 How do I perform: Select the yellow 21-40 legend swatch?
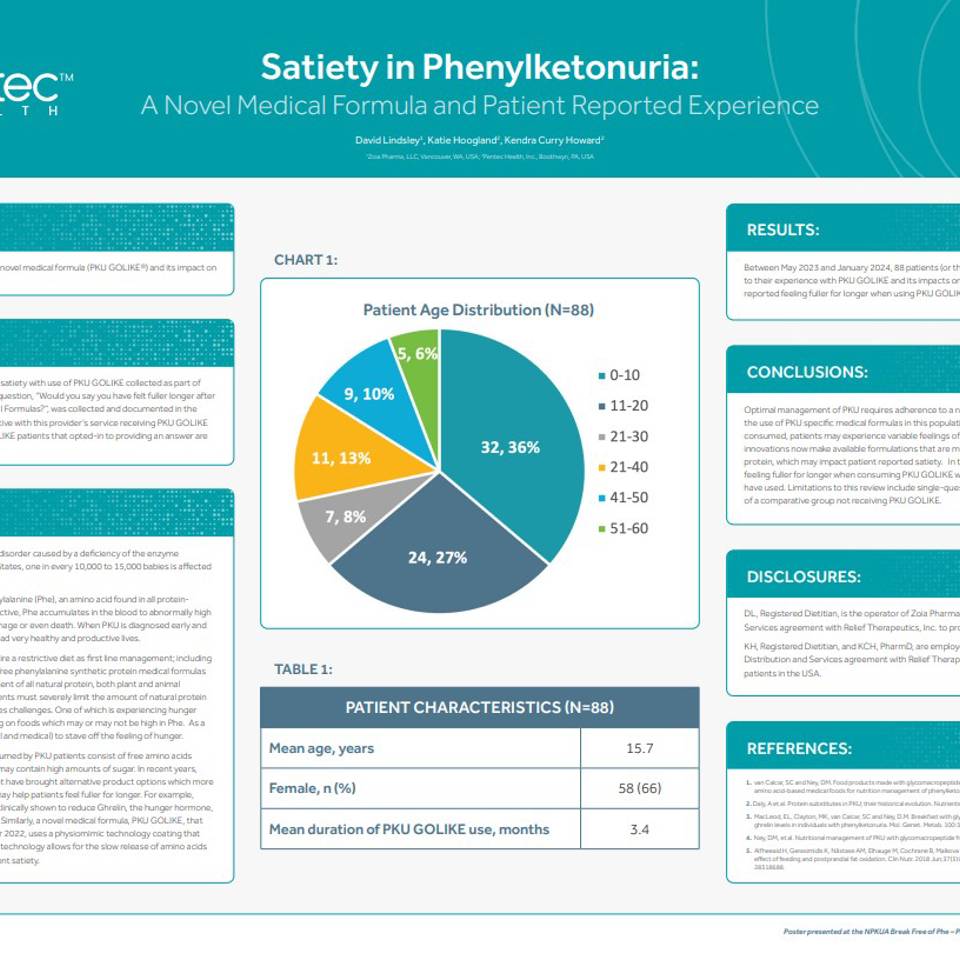click(x=601, y=468)
